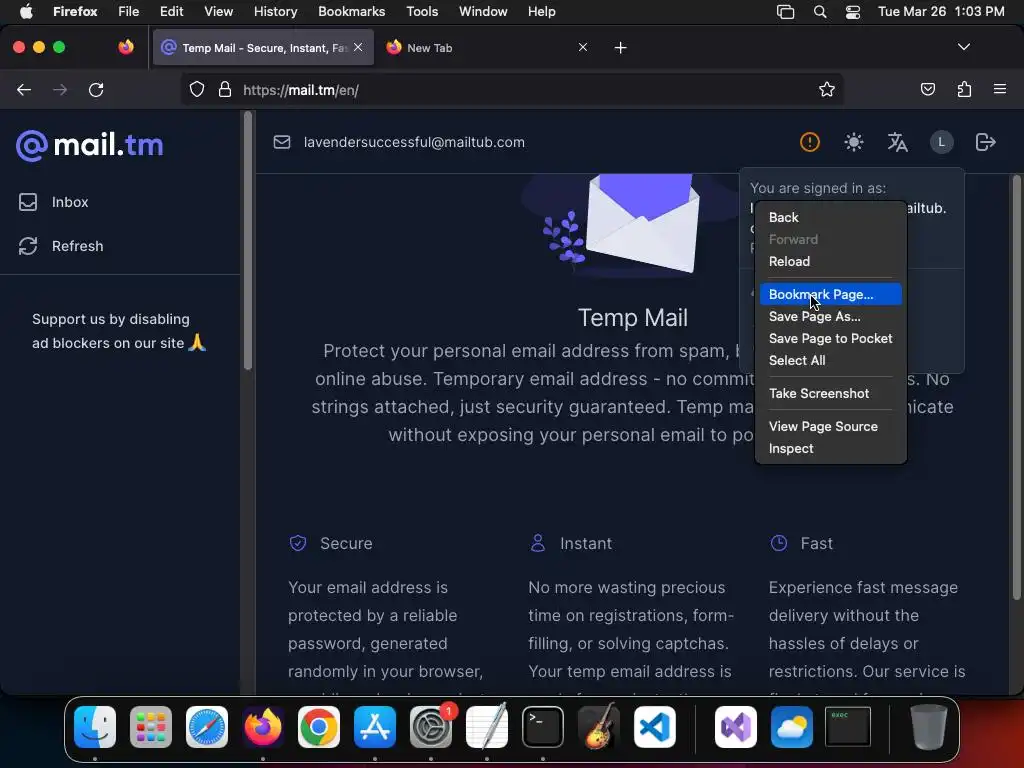
Task: Close the Temp Mail tab
Action: point(358,47)
